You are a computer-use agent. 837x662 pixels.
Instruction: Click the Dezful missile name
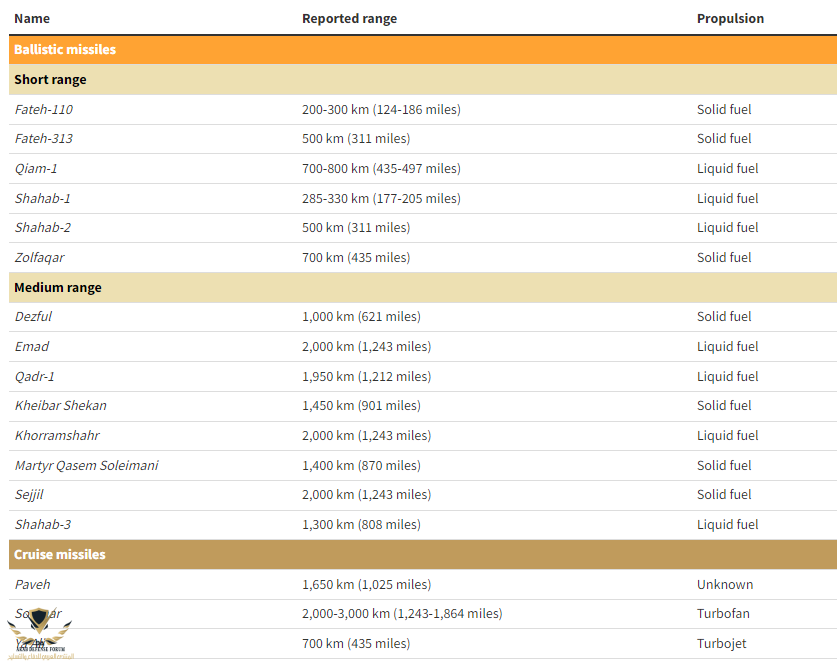point(33,316)
